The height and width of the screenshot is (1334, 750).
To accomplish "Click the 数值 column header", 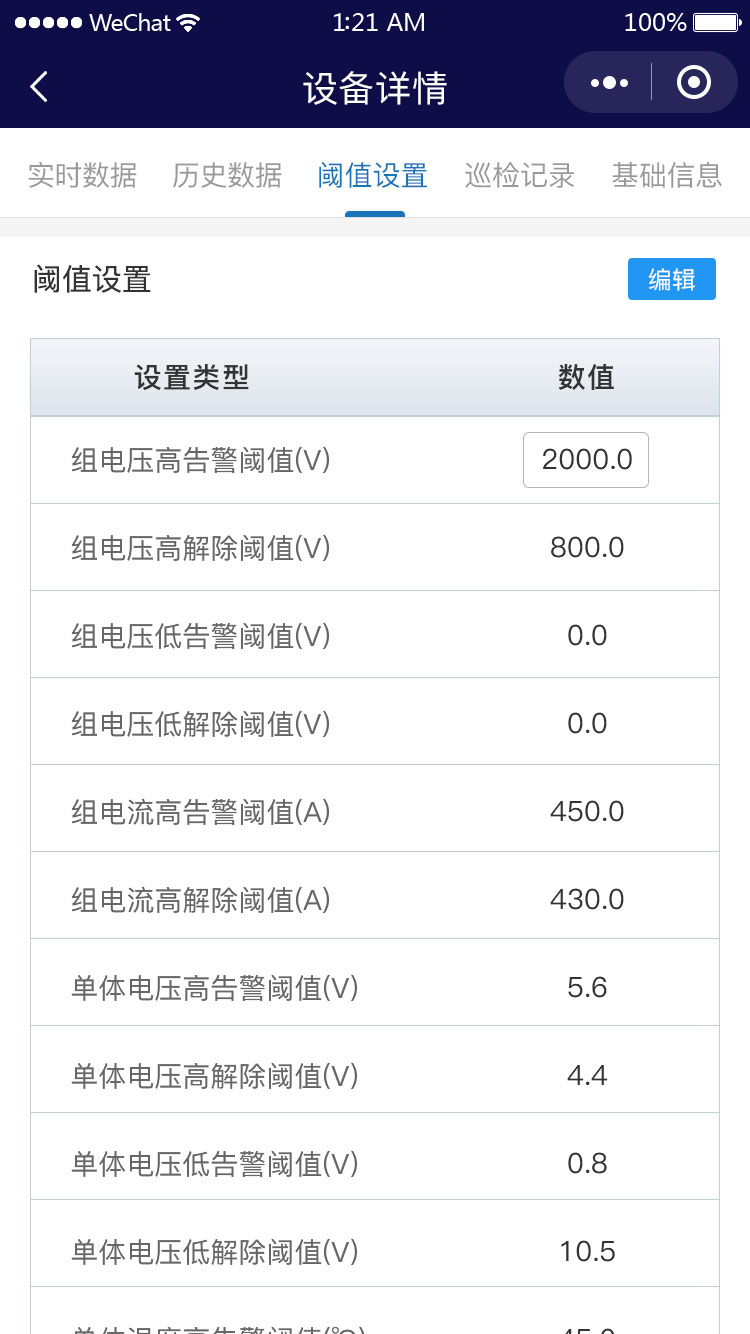I will tap(586, 378).
